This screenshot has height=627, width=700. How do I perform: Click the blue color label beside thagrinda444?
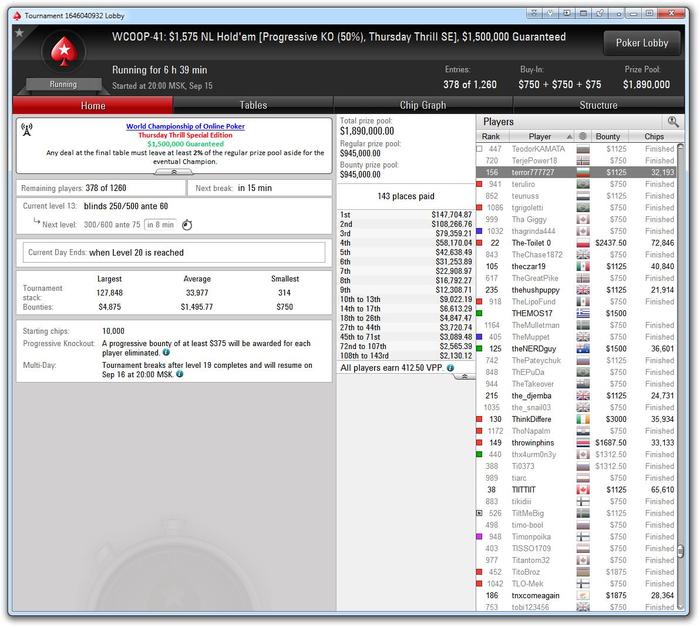point(479,231)
